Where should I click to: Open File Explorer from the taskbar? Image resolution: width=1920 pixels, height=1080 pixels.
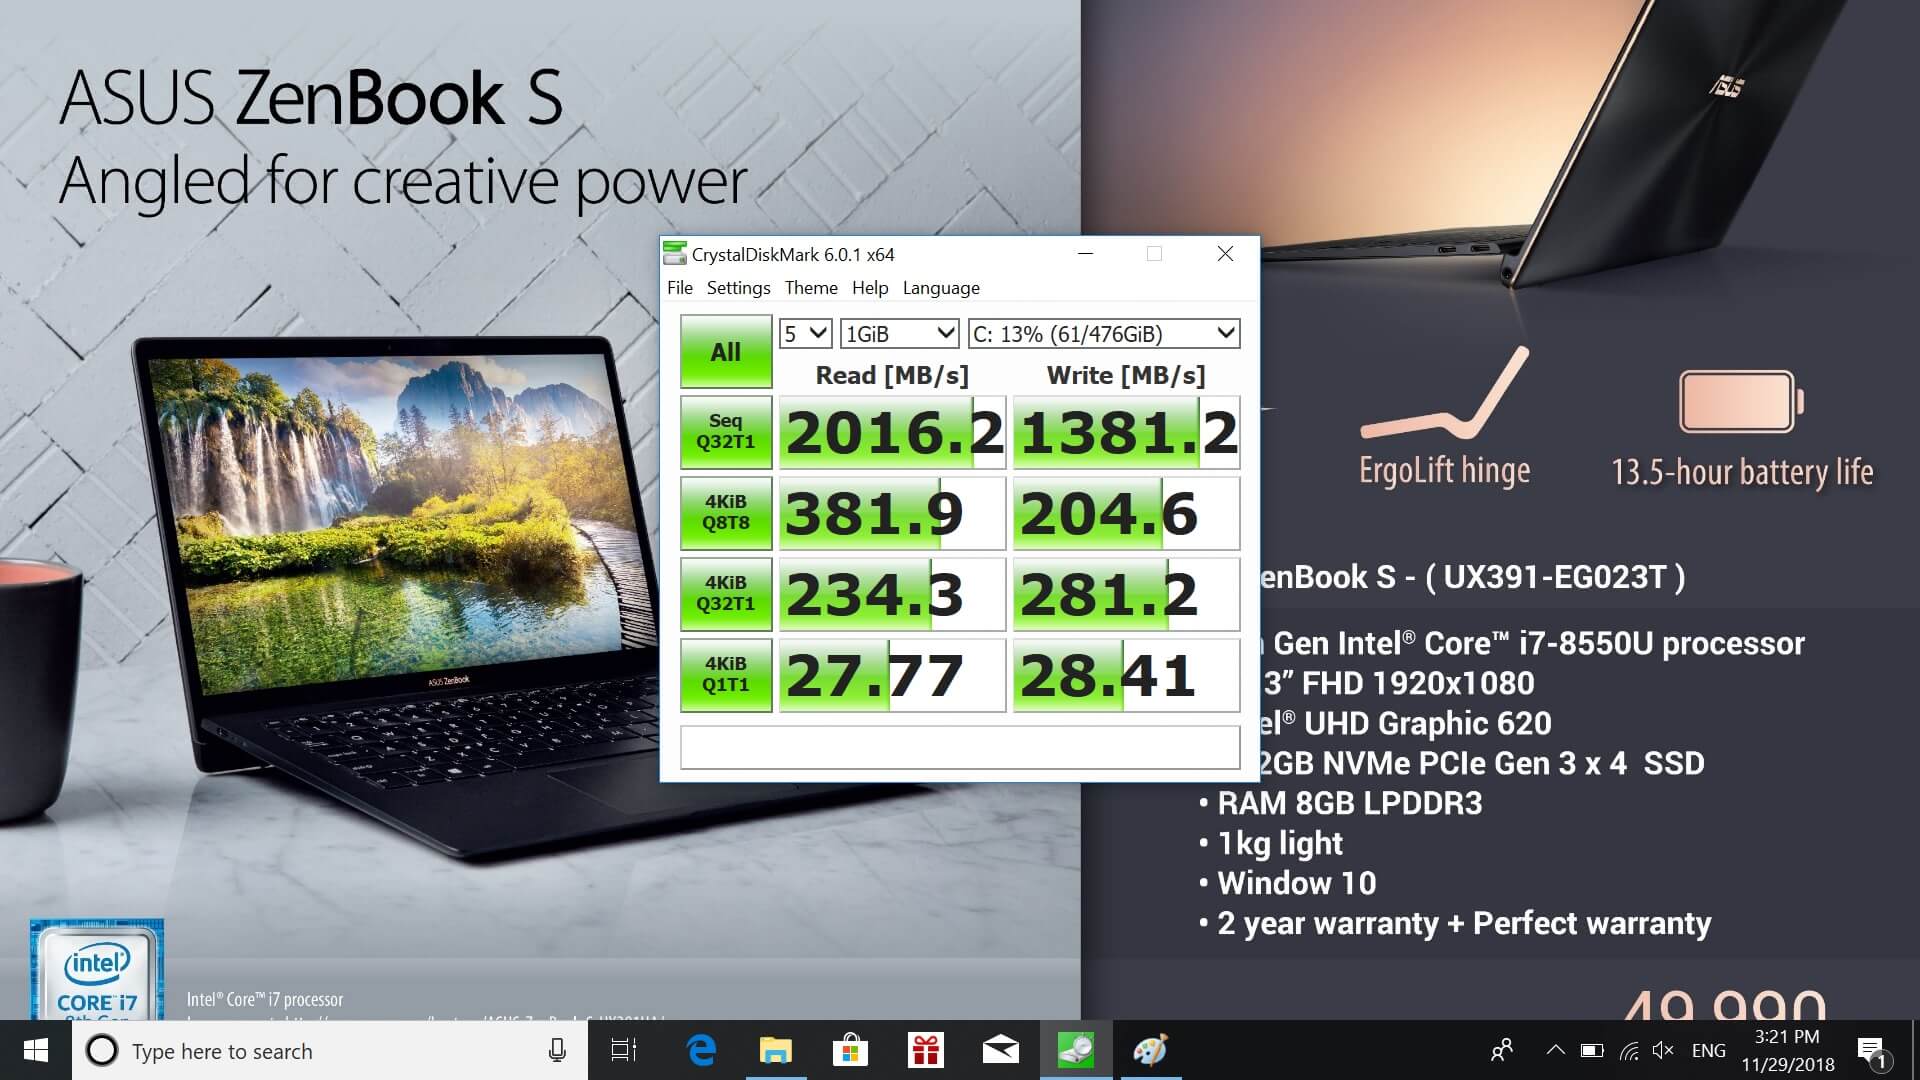pyautogui.click(x=776, y=1050)
